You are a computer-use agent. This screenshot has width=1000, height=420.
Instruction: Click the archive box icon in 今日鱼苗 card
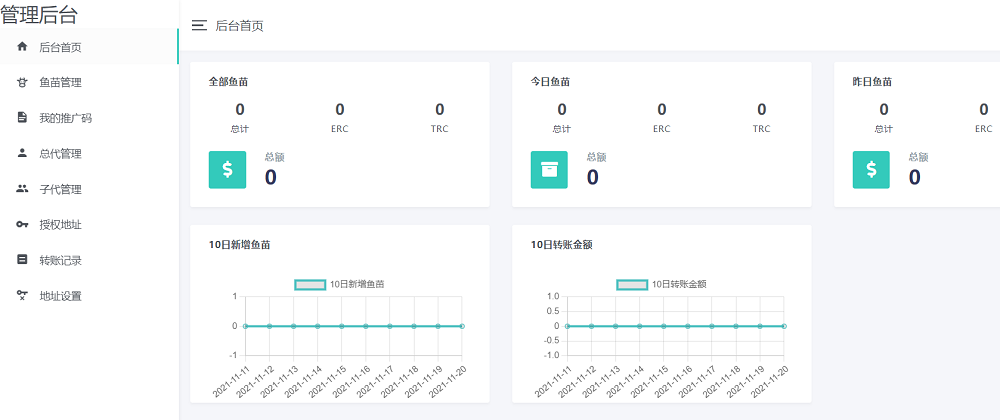pyautogui.click(x=549, y=170)
